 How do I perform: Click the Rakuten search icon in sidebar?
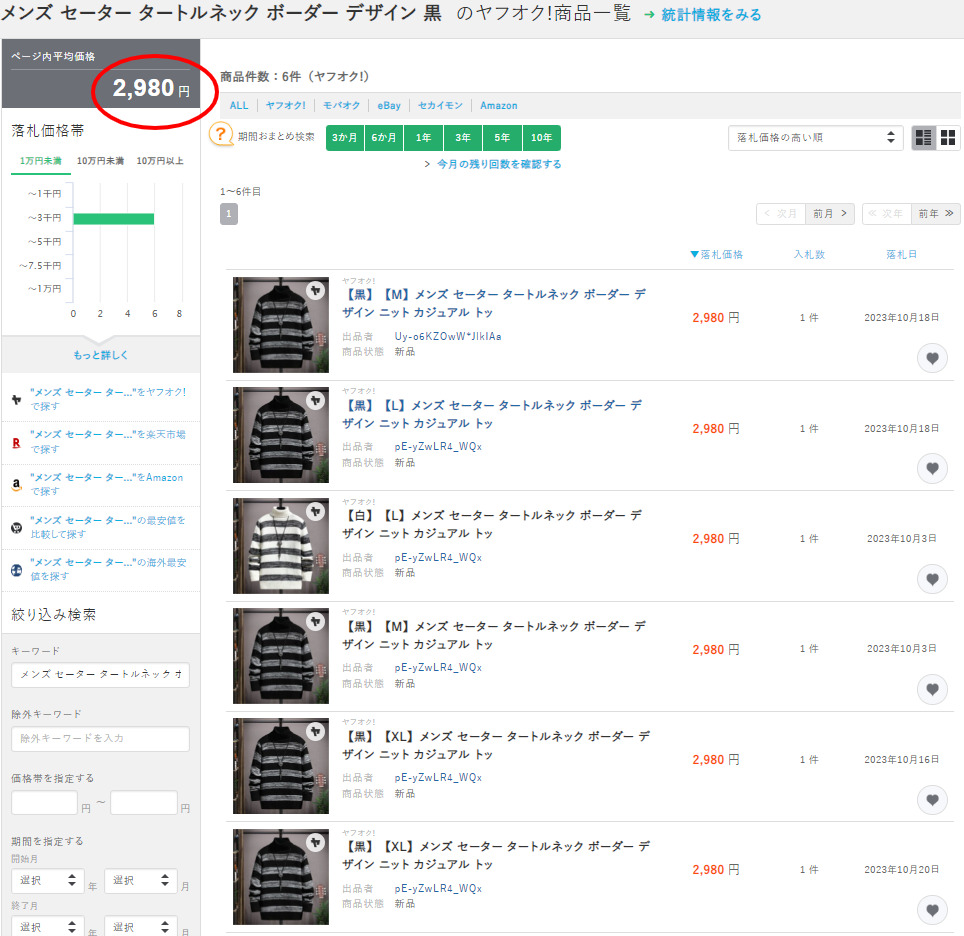pyautogui.click(x=17, y=441)
